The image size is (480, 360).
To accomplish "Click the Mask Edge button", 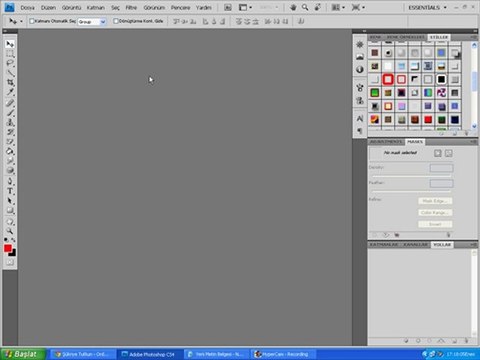I will click(x=435, y=201).
